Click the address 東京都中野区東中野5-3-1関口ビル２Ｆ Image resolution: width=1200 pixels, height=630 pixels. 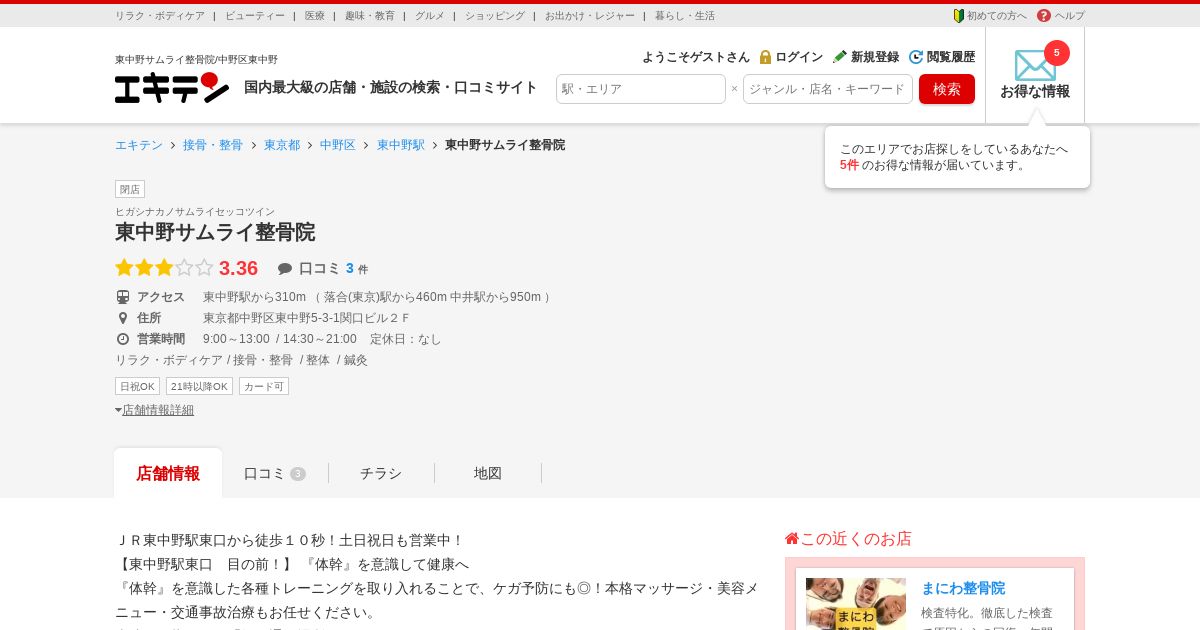click(x=307, y=318)
